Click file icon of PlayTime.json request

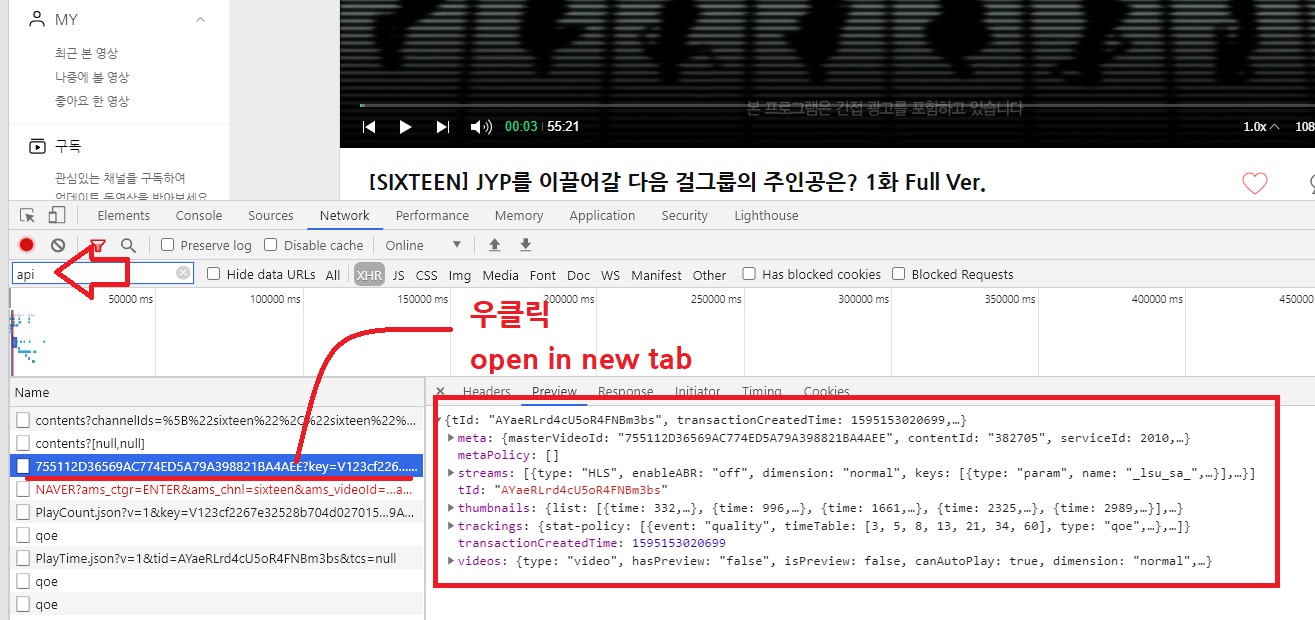click(23, 558)
